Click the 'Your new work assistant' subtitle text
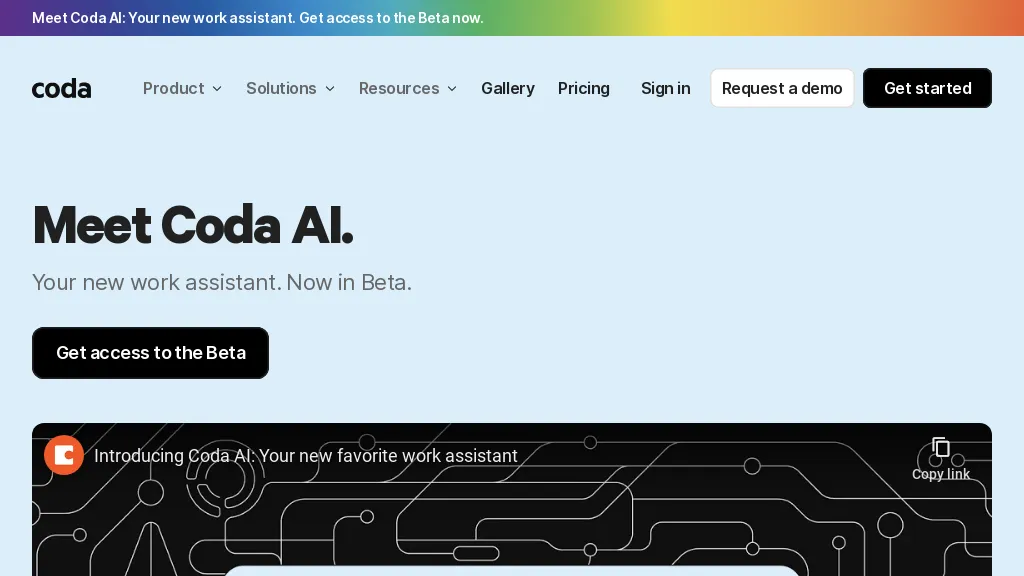 coord(221,282)
